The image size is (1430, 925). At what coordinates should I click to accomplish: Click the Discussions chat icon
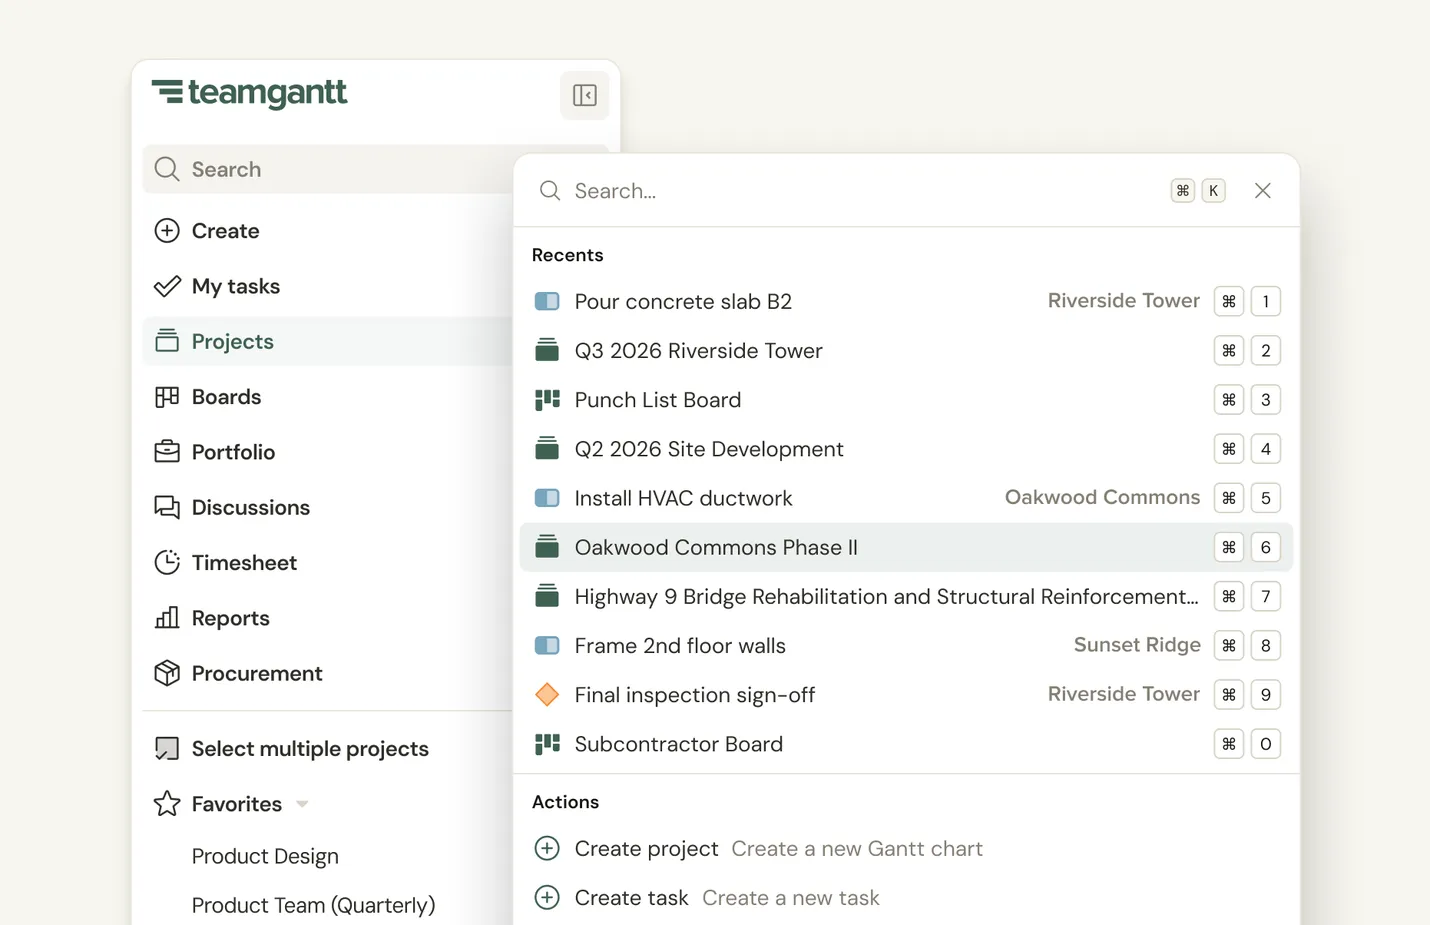(x=167, y=507)
